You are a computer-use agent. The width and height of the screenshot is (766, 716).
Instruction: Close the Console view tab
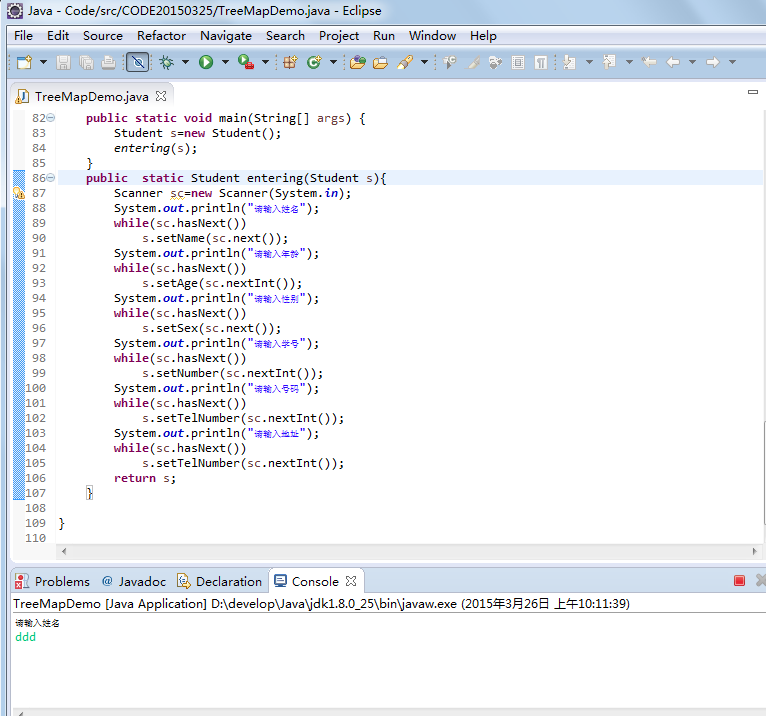(351, 581)
